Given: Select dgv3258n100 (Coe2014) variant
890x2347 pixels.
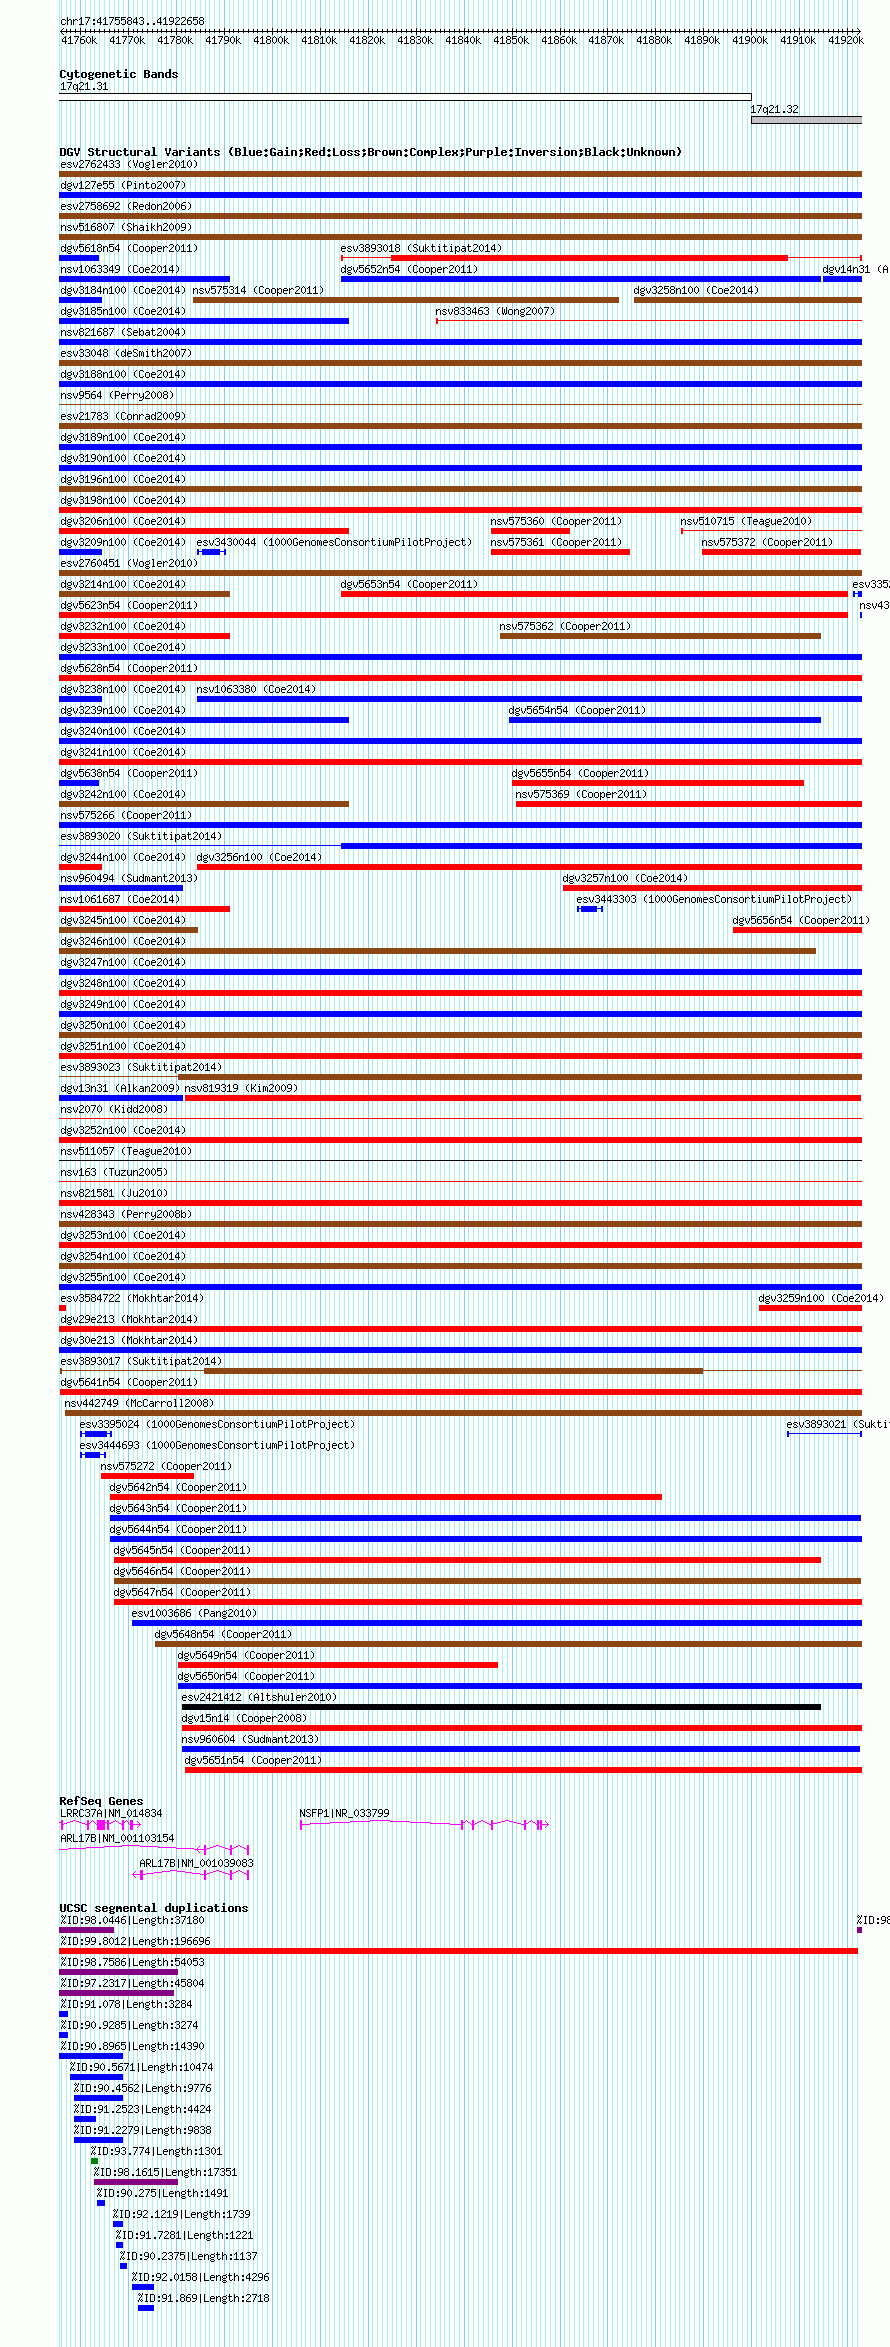Looking at the screenshot, I should (x=696, y=290).
